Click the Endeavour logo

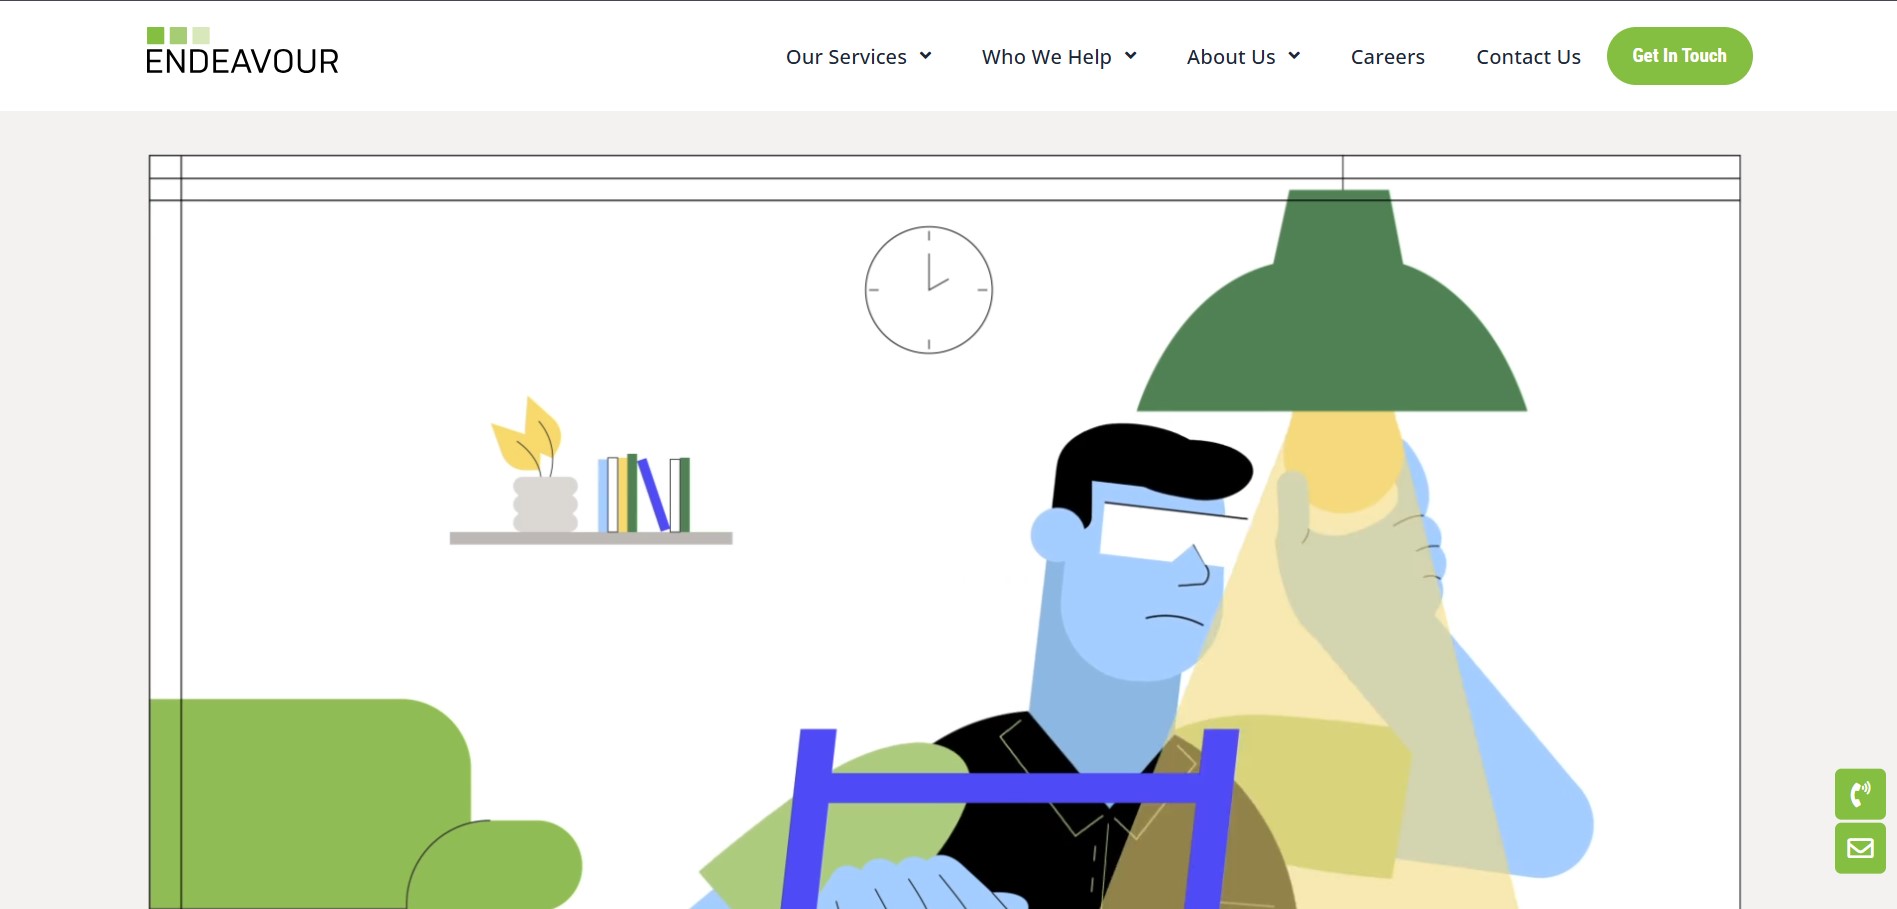[242, 51]
